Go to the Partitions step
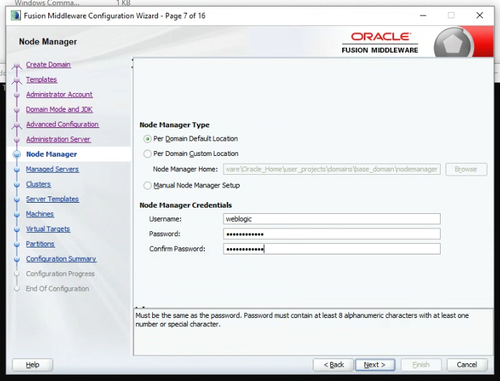This screenshot has height=381, width=500. point(40,244)
